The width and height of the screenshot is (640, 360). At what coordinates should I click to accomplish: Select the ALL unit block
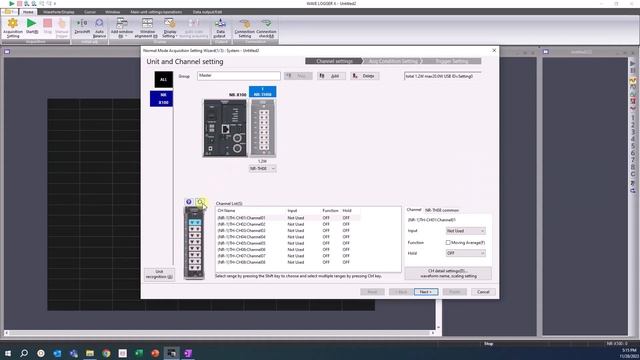coord(163,80)
